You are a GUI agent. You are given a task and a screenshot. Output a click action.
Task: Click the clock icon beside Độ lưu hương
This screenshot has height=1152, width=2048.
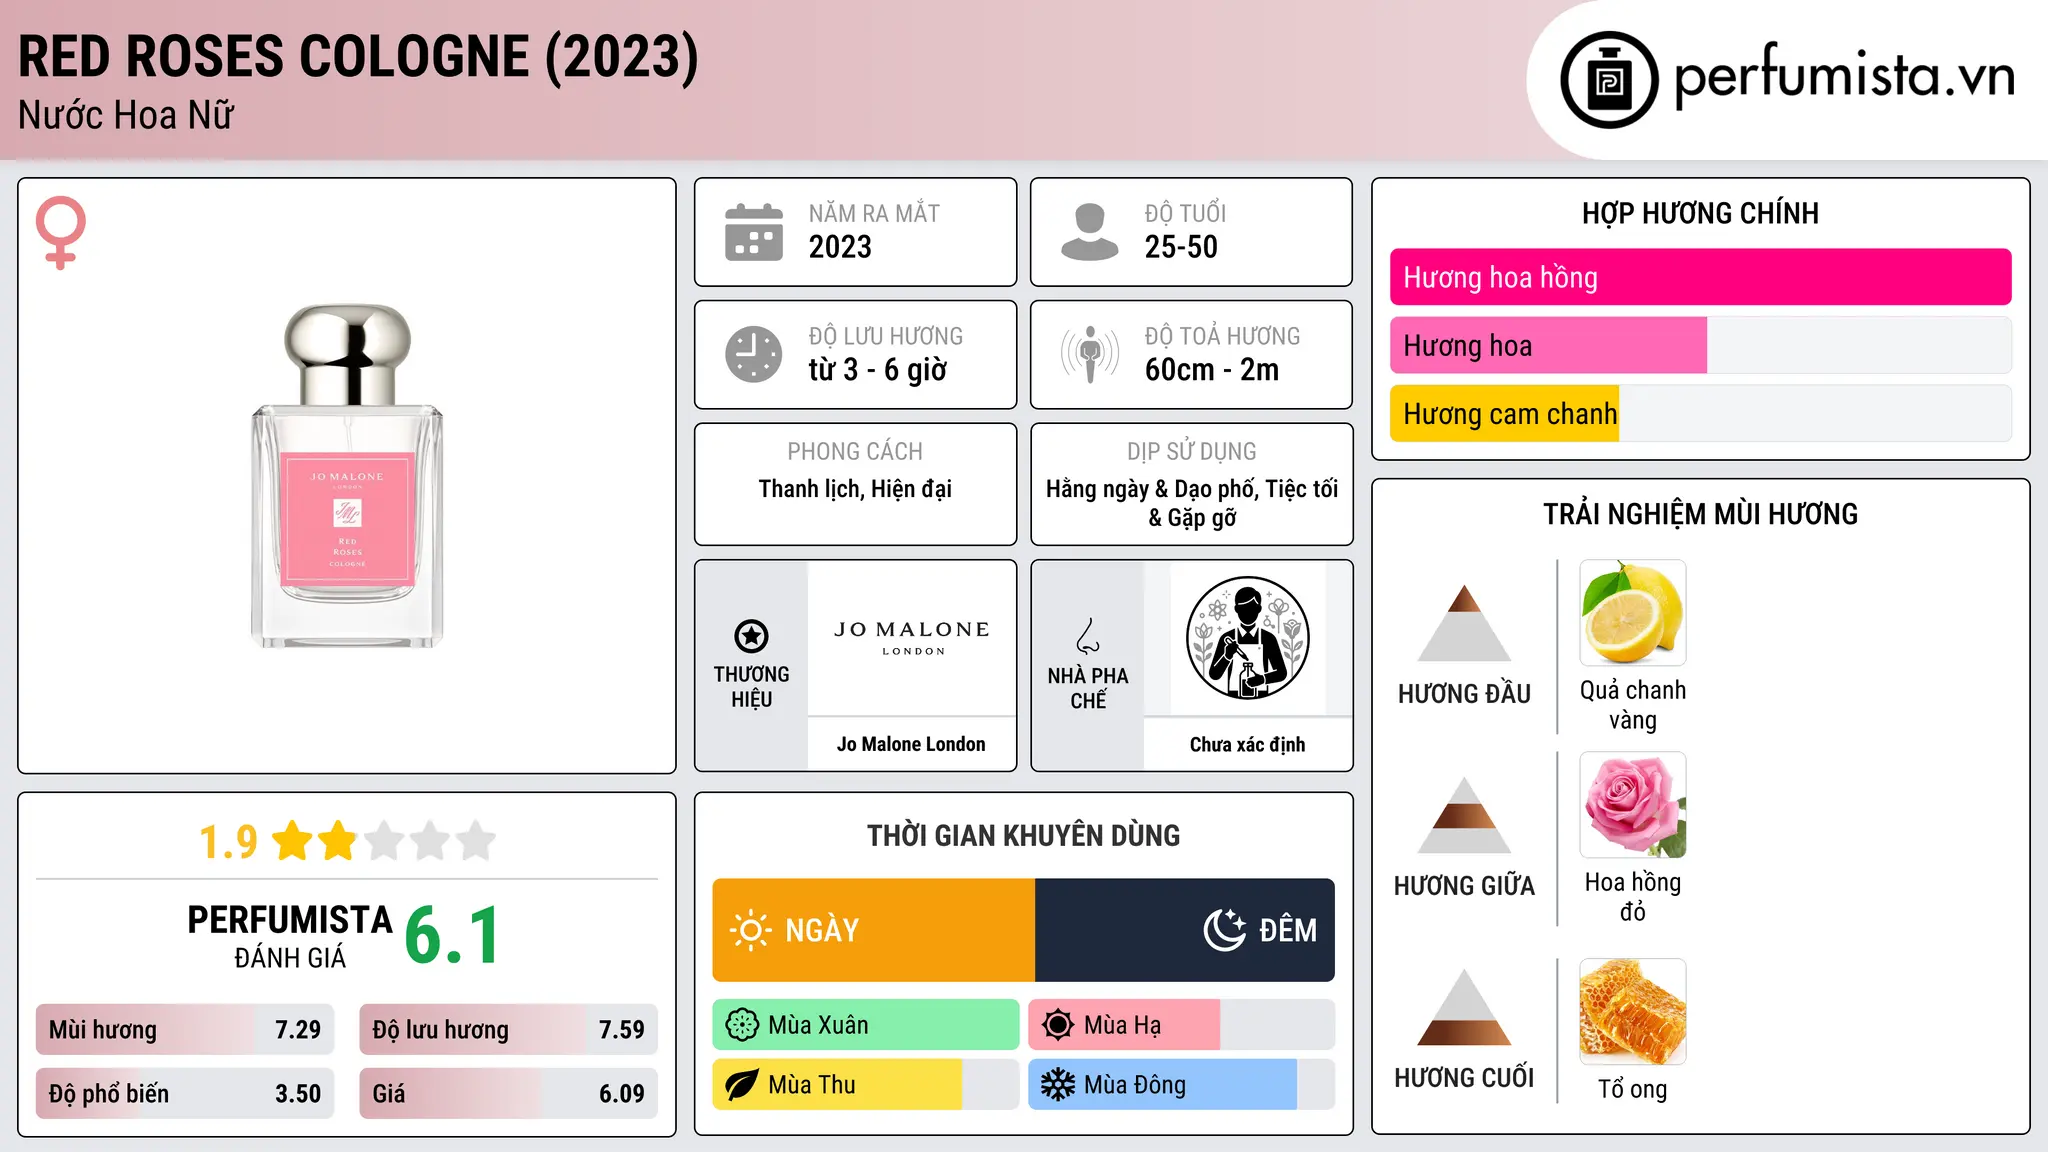[x=754, y=354]
